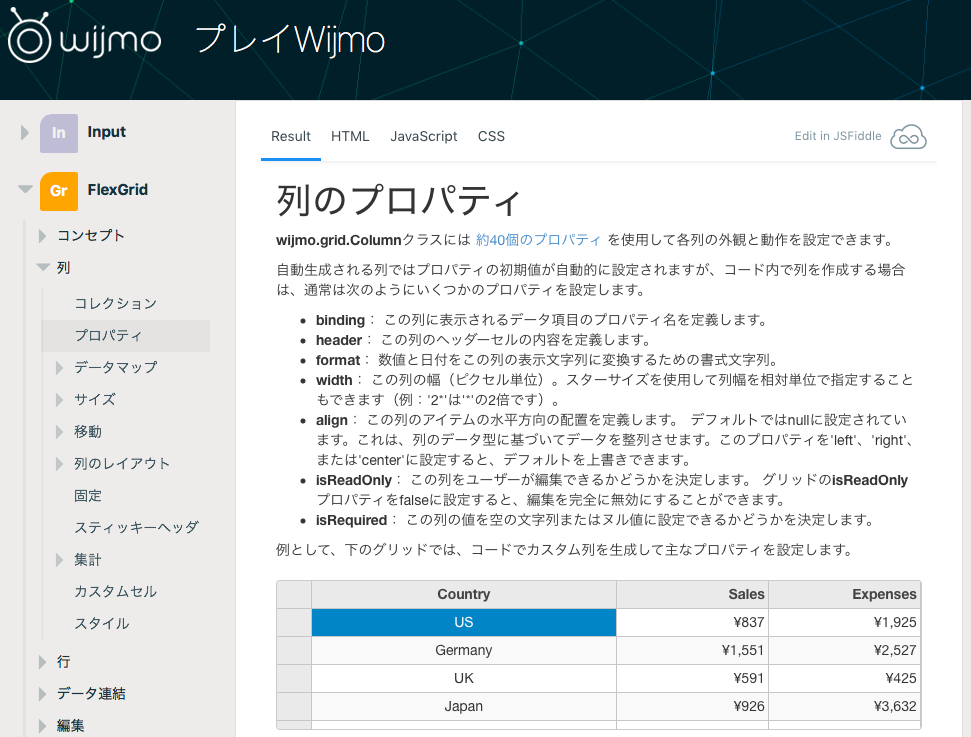Click the Wijmo logo icon
Viewport: 971px width, 737px height.
tap(29, 35)
